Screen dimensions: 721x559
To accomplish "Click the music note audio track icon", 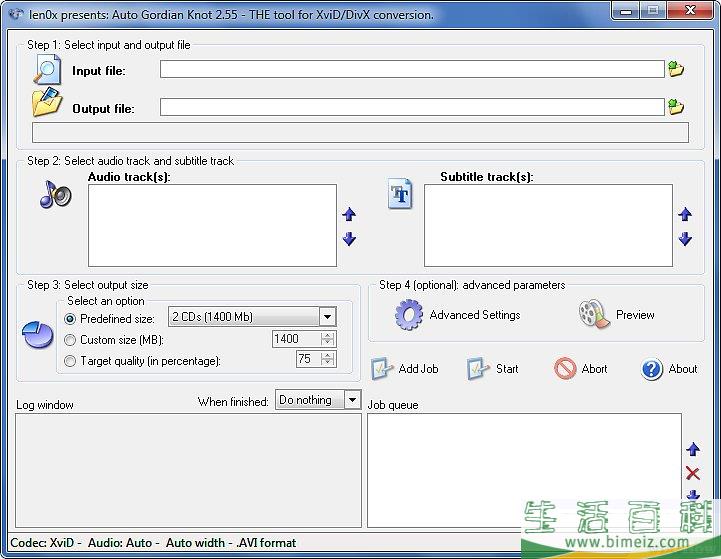I will tap(55, 194).
